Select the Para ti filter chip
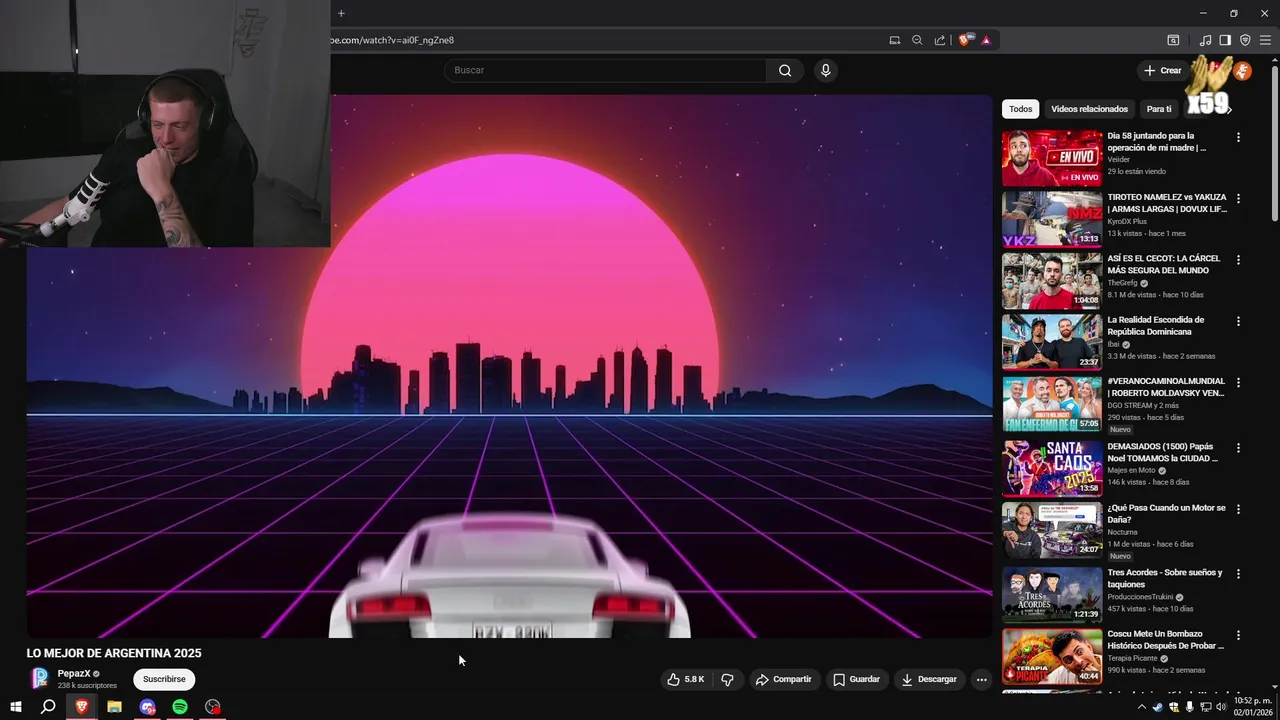The image size is (1280, 720). tap(1159, 109)
